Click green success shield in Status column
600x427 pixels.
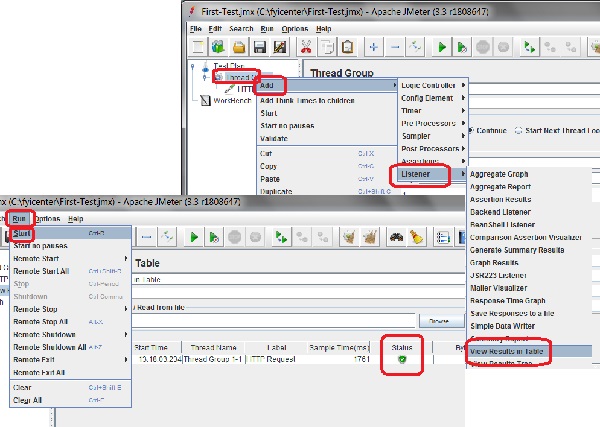pos(402,359)
